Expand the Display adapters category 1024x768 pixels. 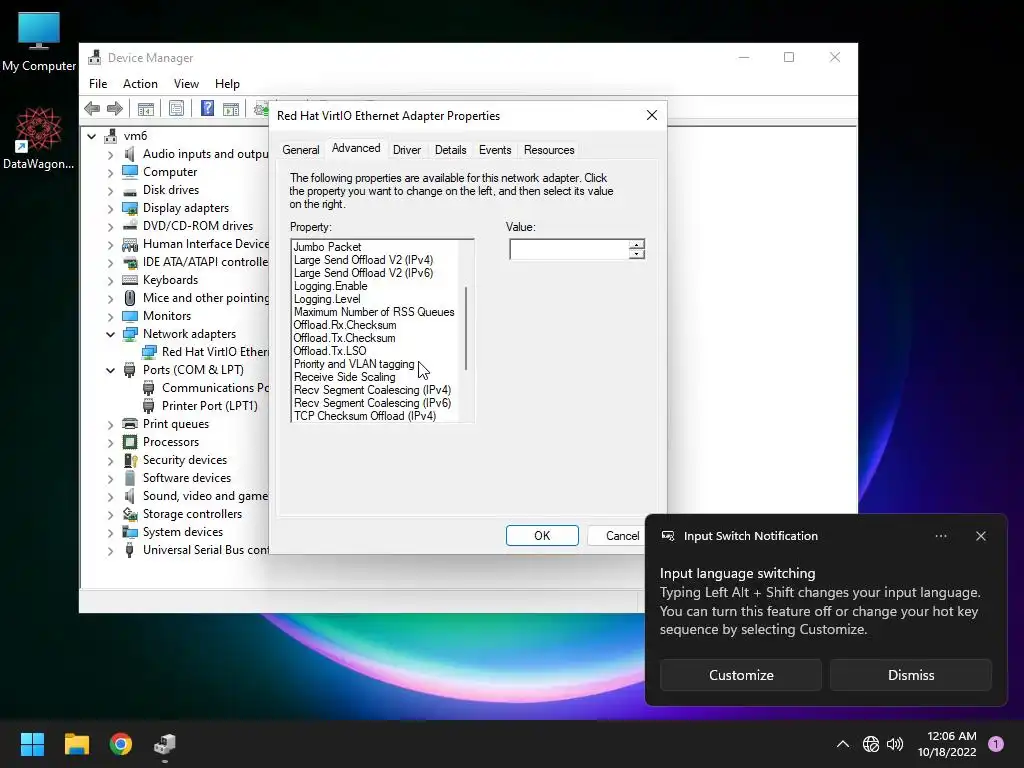point(110,208)
